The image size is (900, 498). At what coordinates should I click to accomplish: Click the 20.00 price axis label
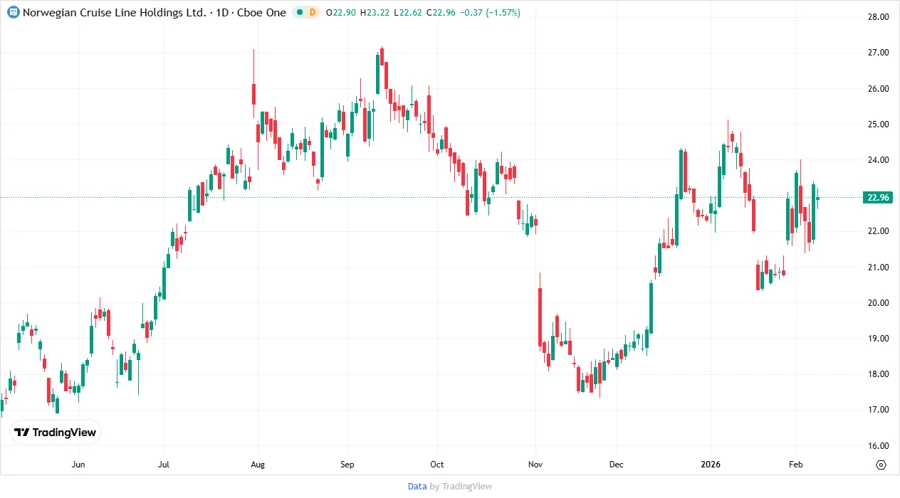point(878,303)
